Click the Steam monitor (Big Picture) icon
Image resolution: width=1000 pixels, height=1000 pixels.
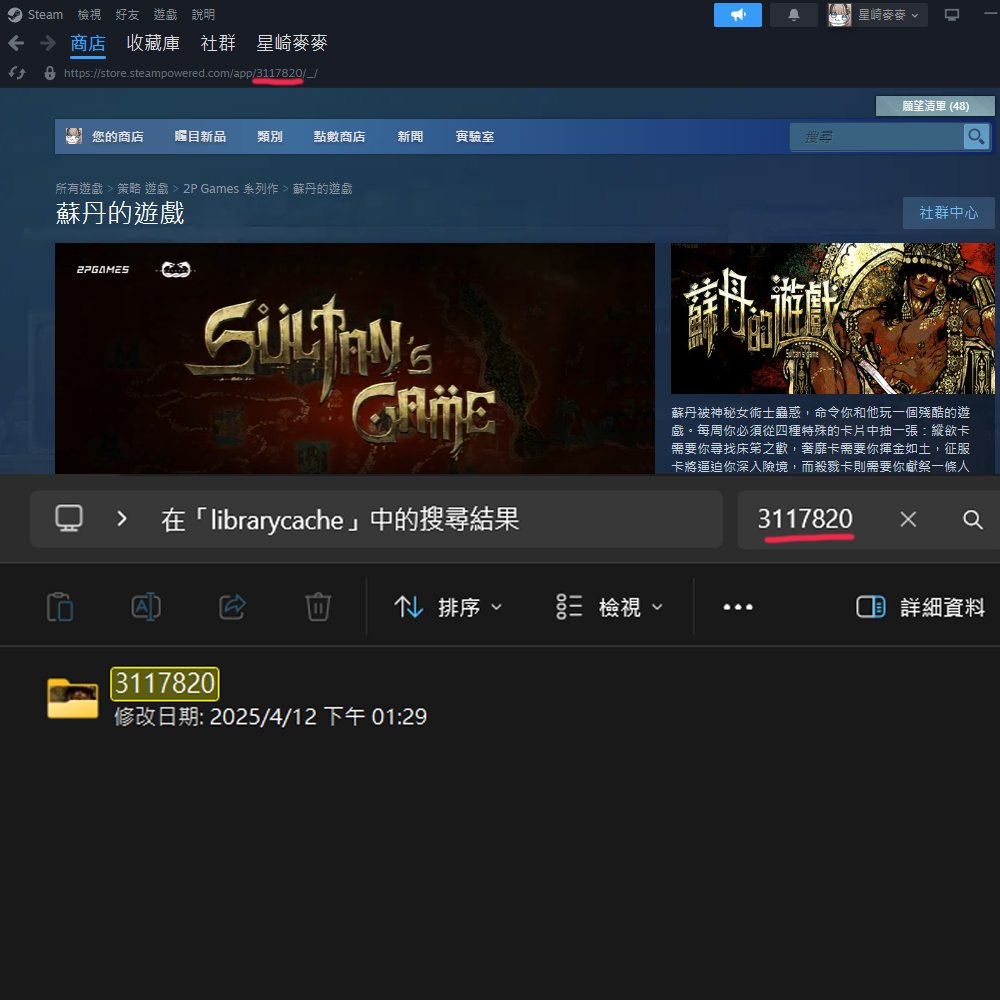(x=952, y=15)
